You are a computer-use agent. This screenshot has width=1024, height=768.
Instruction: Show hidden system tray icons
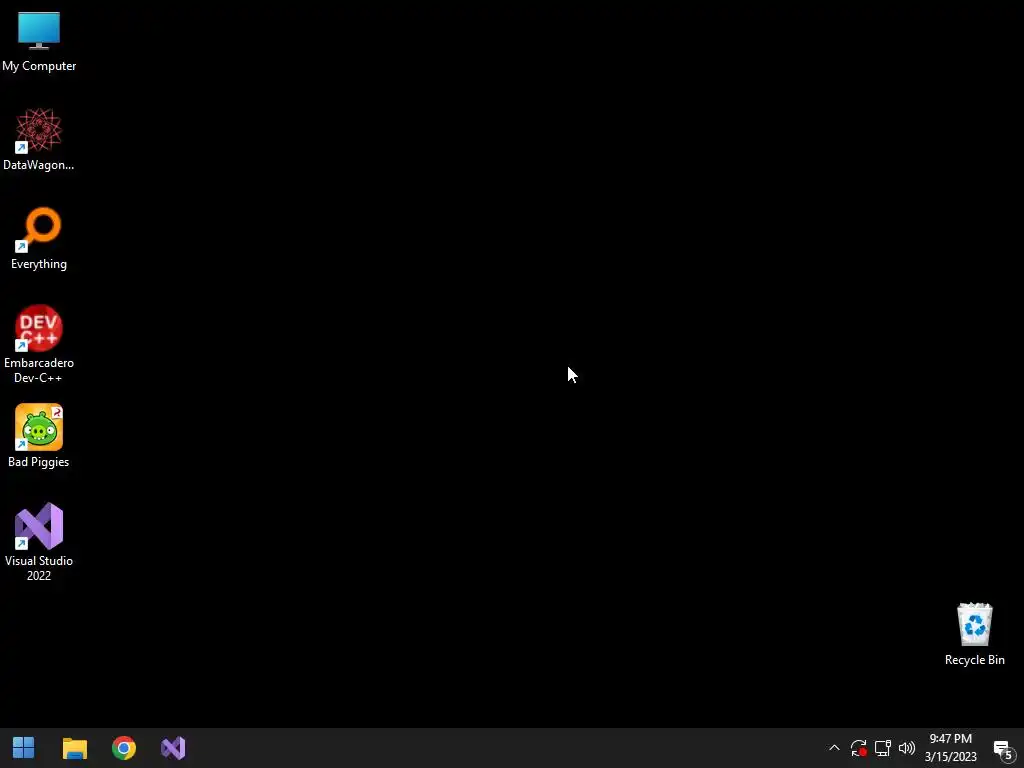click(x=834, y=748)
